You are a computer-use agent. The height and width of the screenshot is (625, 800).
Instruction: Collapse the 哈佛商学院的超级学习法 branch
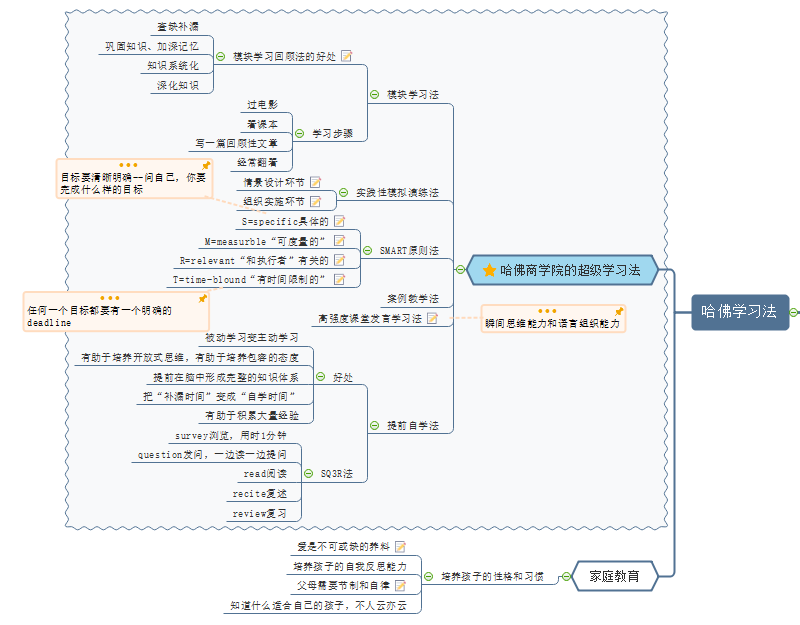pyautogui.click(x=460, y=269)
